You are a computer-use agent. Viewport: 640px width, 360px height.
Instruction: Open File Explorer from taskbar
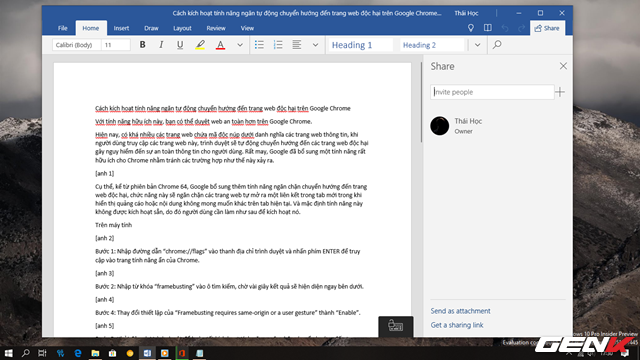click(95, 353)
